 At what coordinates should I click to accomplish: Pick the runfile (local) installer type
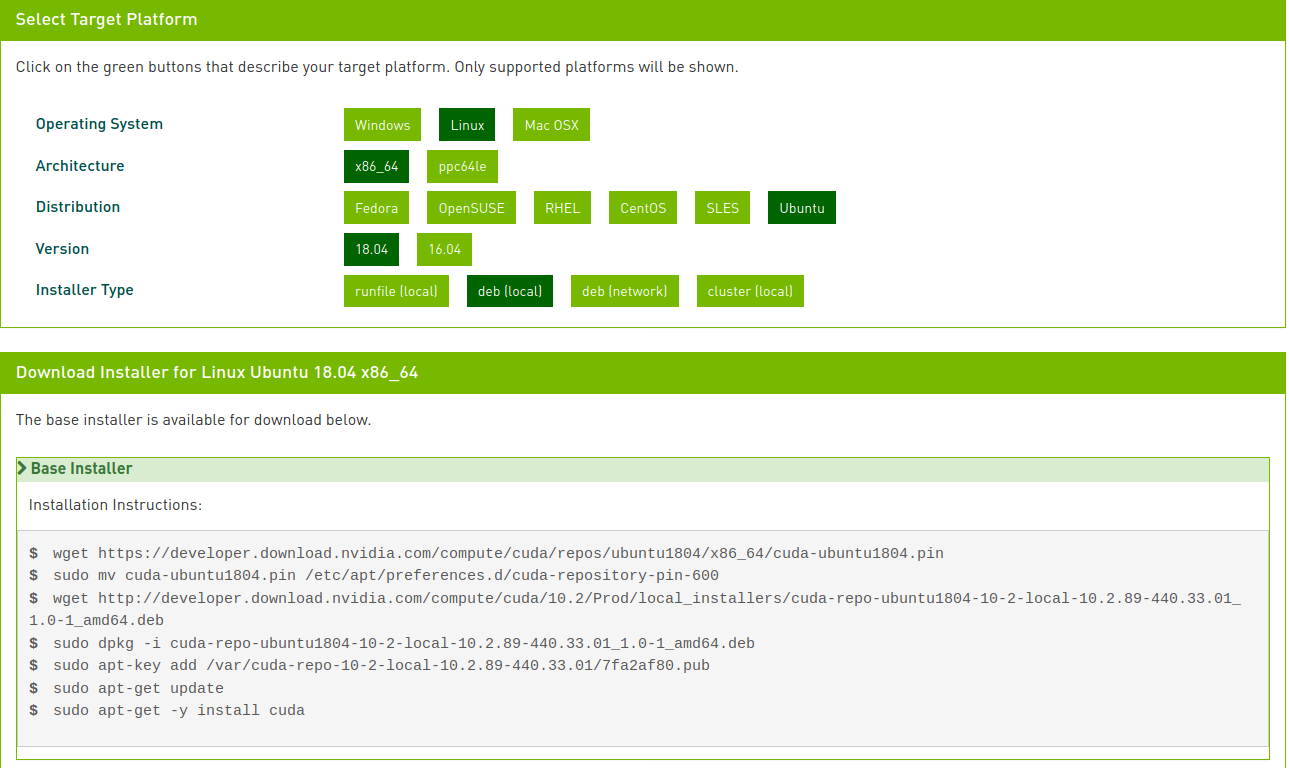coord(396,291)
